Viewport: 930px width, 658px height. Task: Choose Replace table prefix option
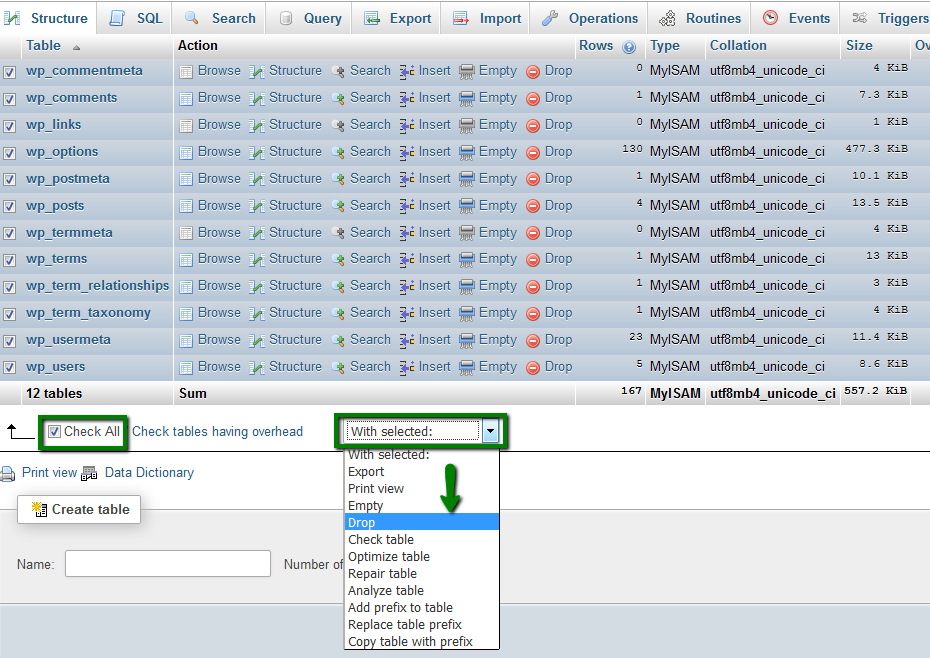422,624
